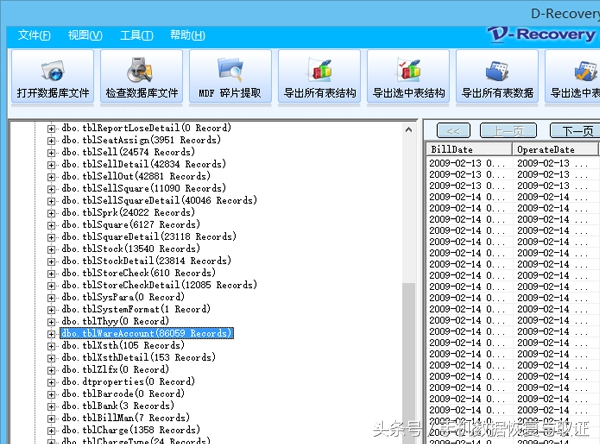The width and height of the screenshot is (600, 444).
Task: Click Export All Table Structures icon
Action: [320, 77]
